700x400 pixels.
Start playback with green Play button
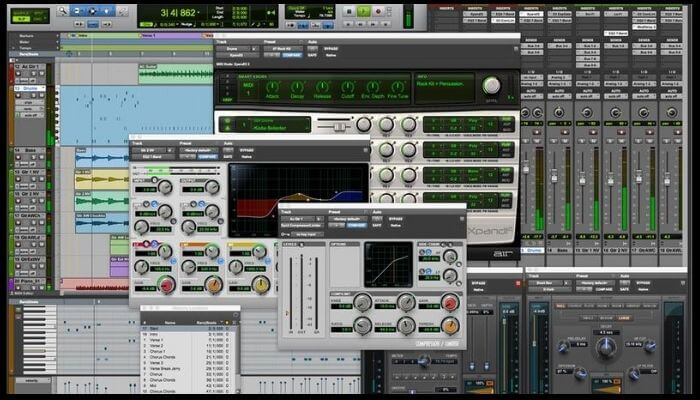coord(363,11)
